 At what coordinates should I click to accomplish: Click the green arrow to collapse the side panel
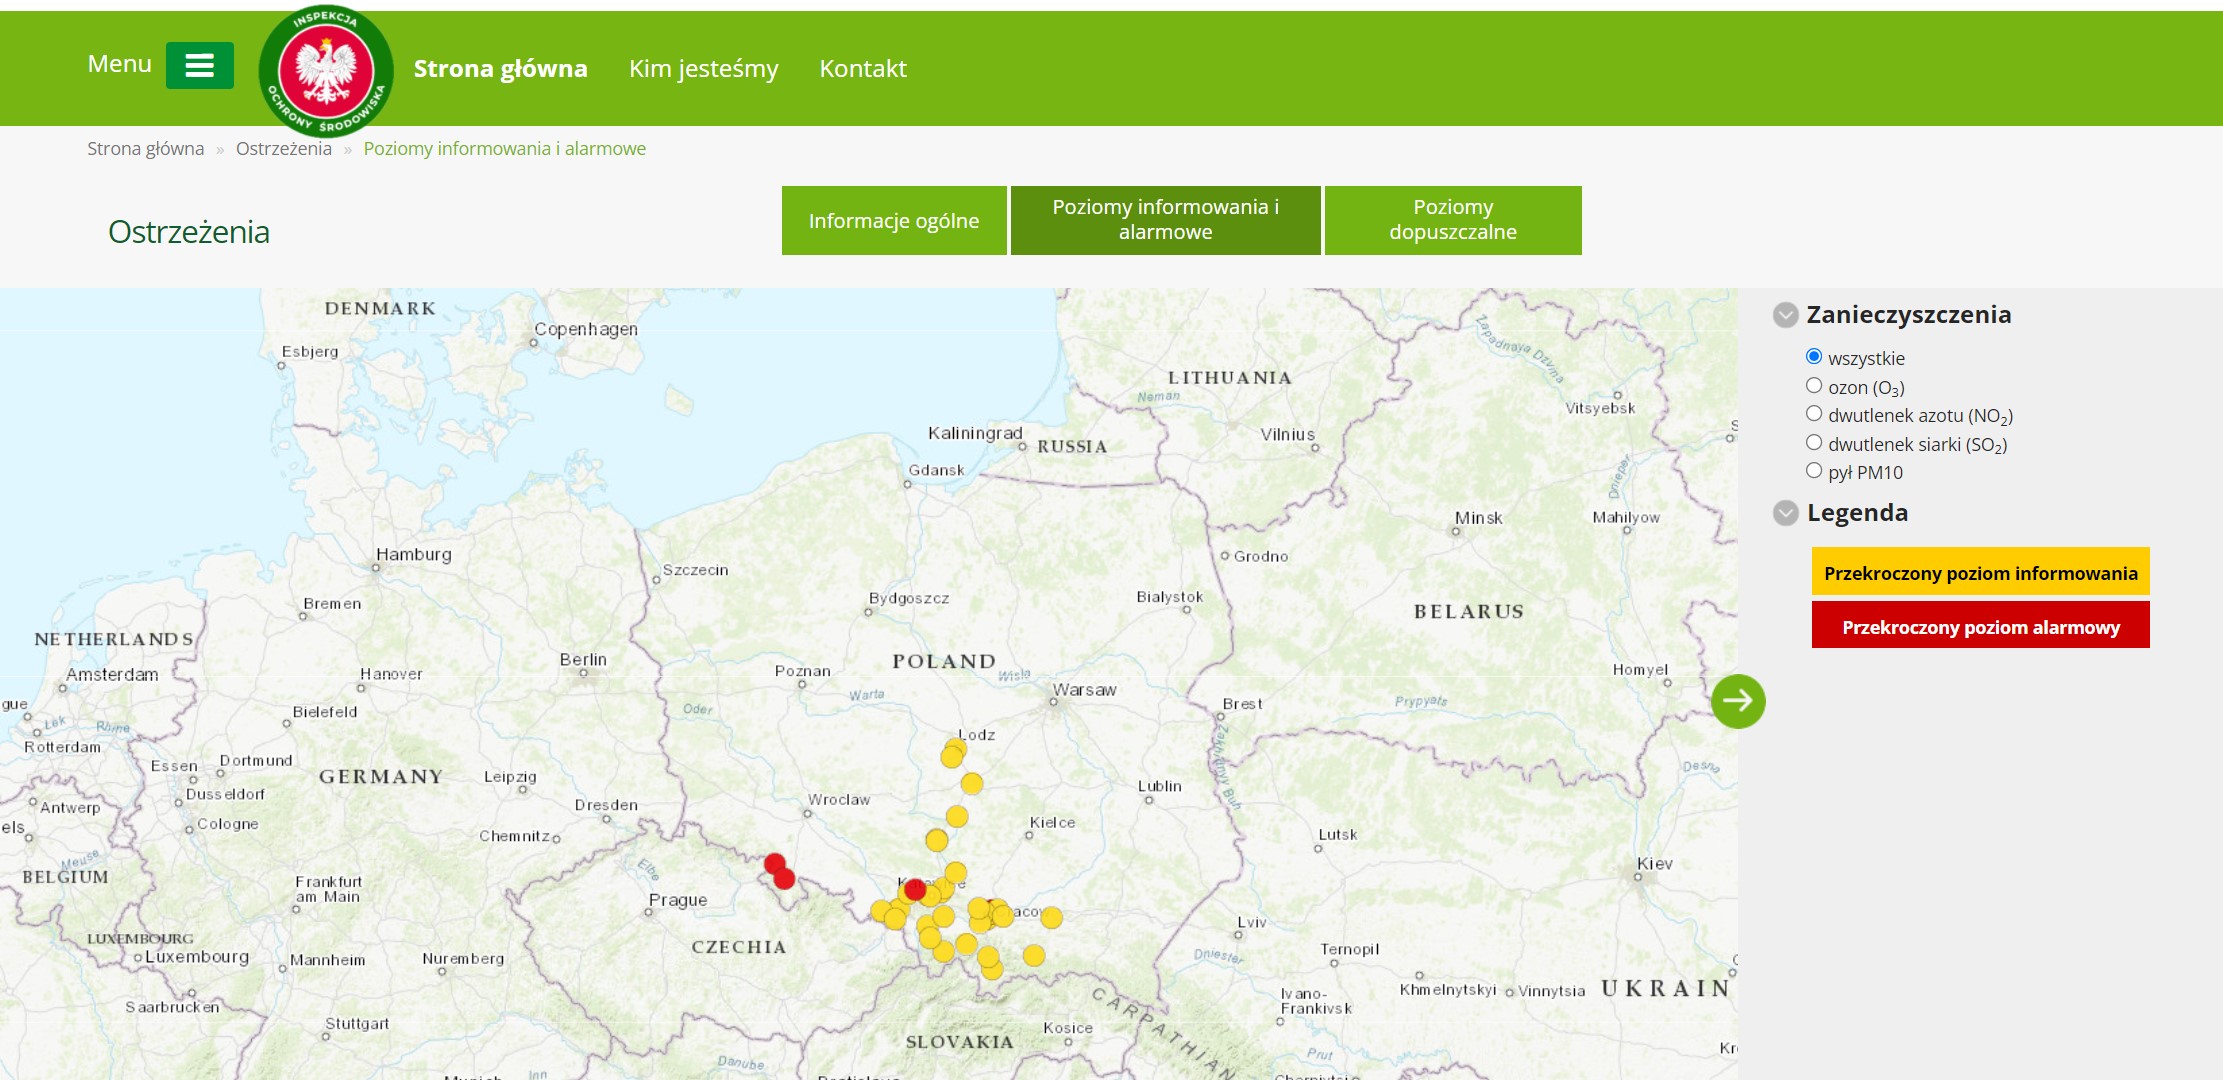coord(1738,701)
